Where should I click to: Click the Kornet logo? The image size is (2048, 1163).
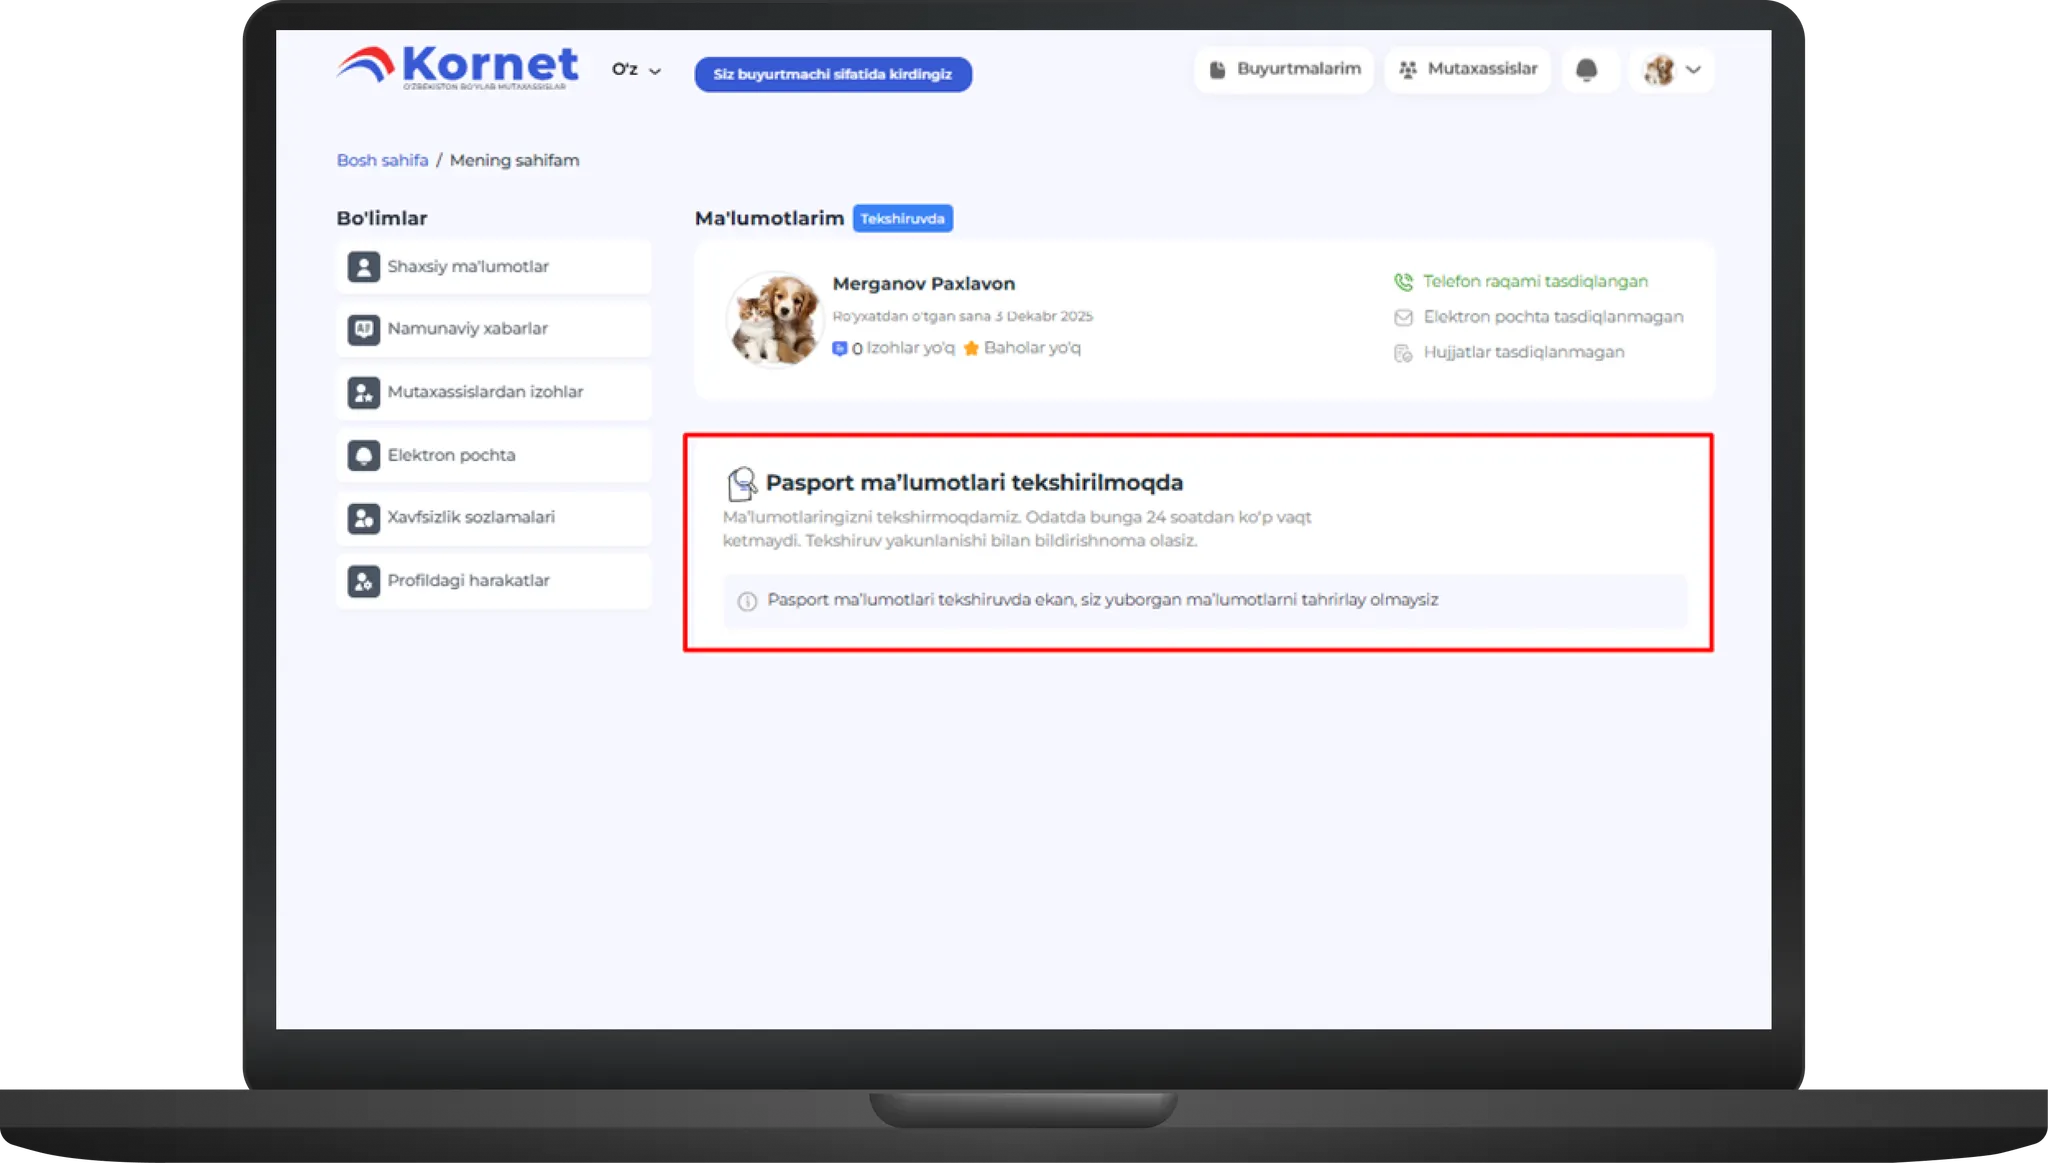[x=457, y=67]
